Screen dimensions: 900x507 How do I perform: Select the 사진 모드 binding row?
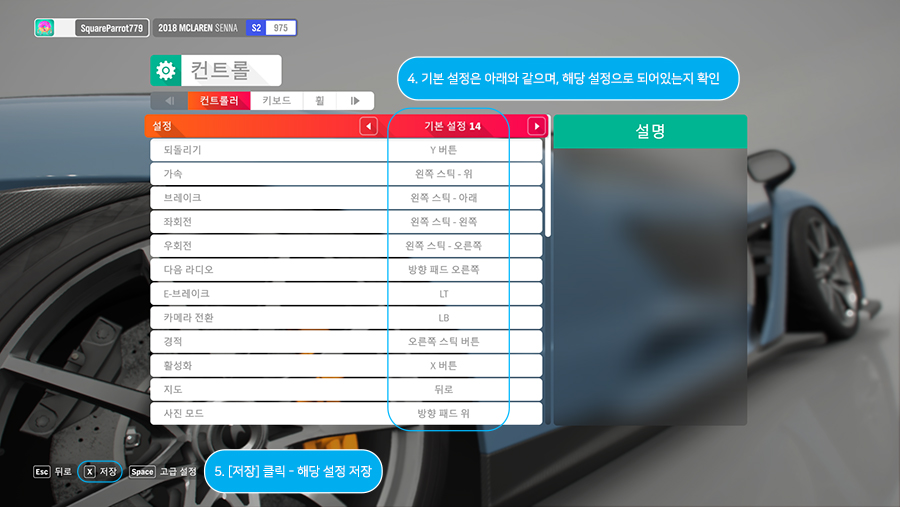(346, 413)
